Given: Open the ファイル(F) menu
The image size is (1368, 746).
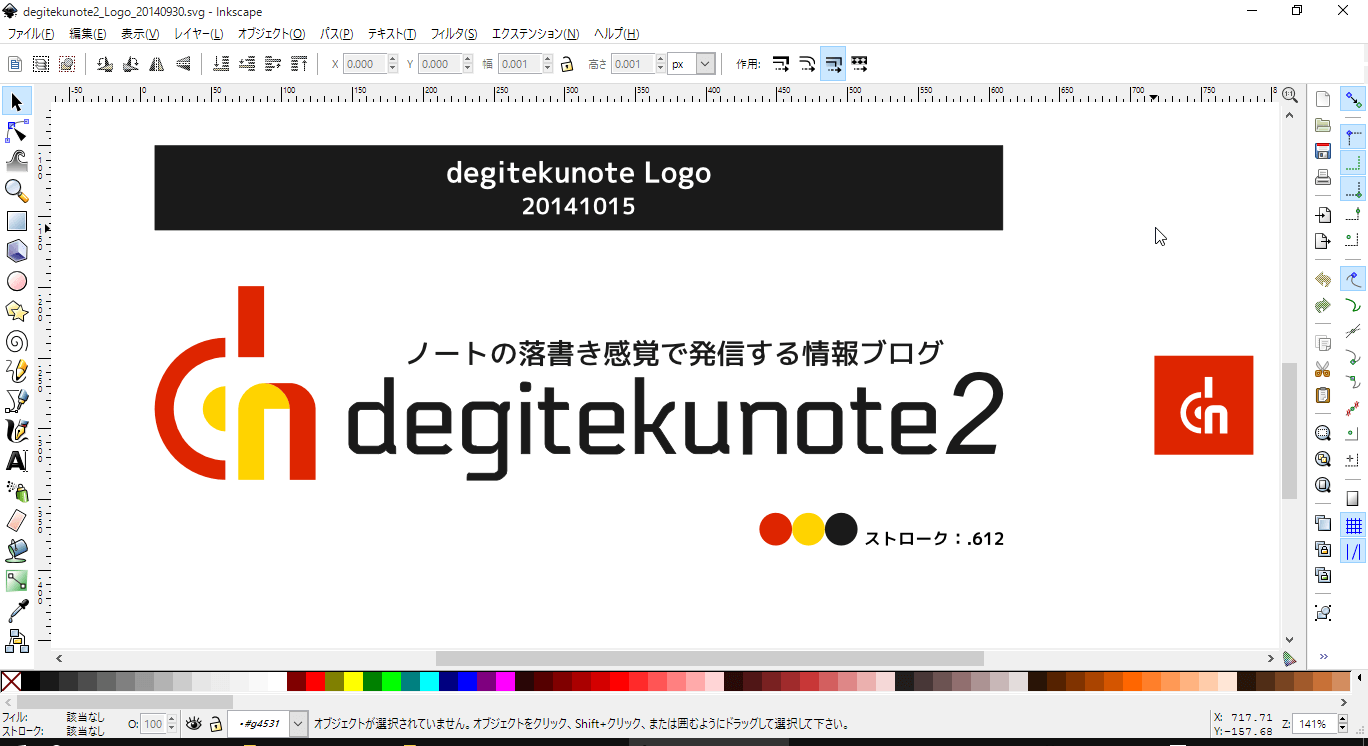Looking at the screenshot, I should coord(31,34).
